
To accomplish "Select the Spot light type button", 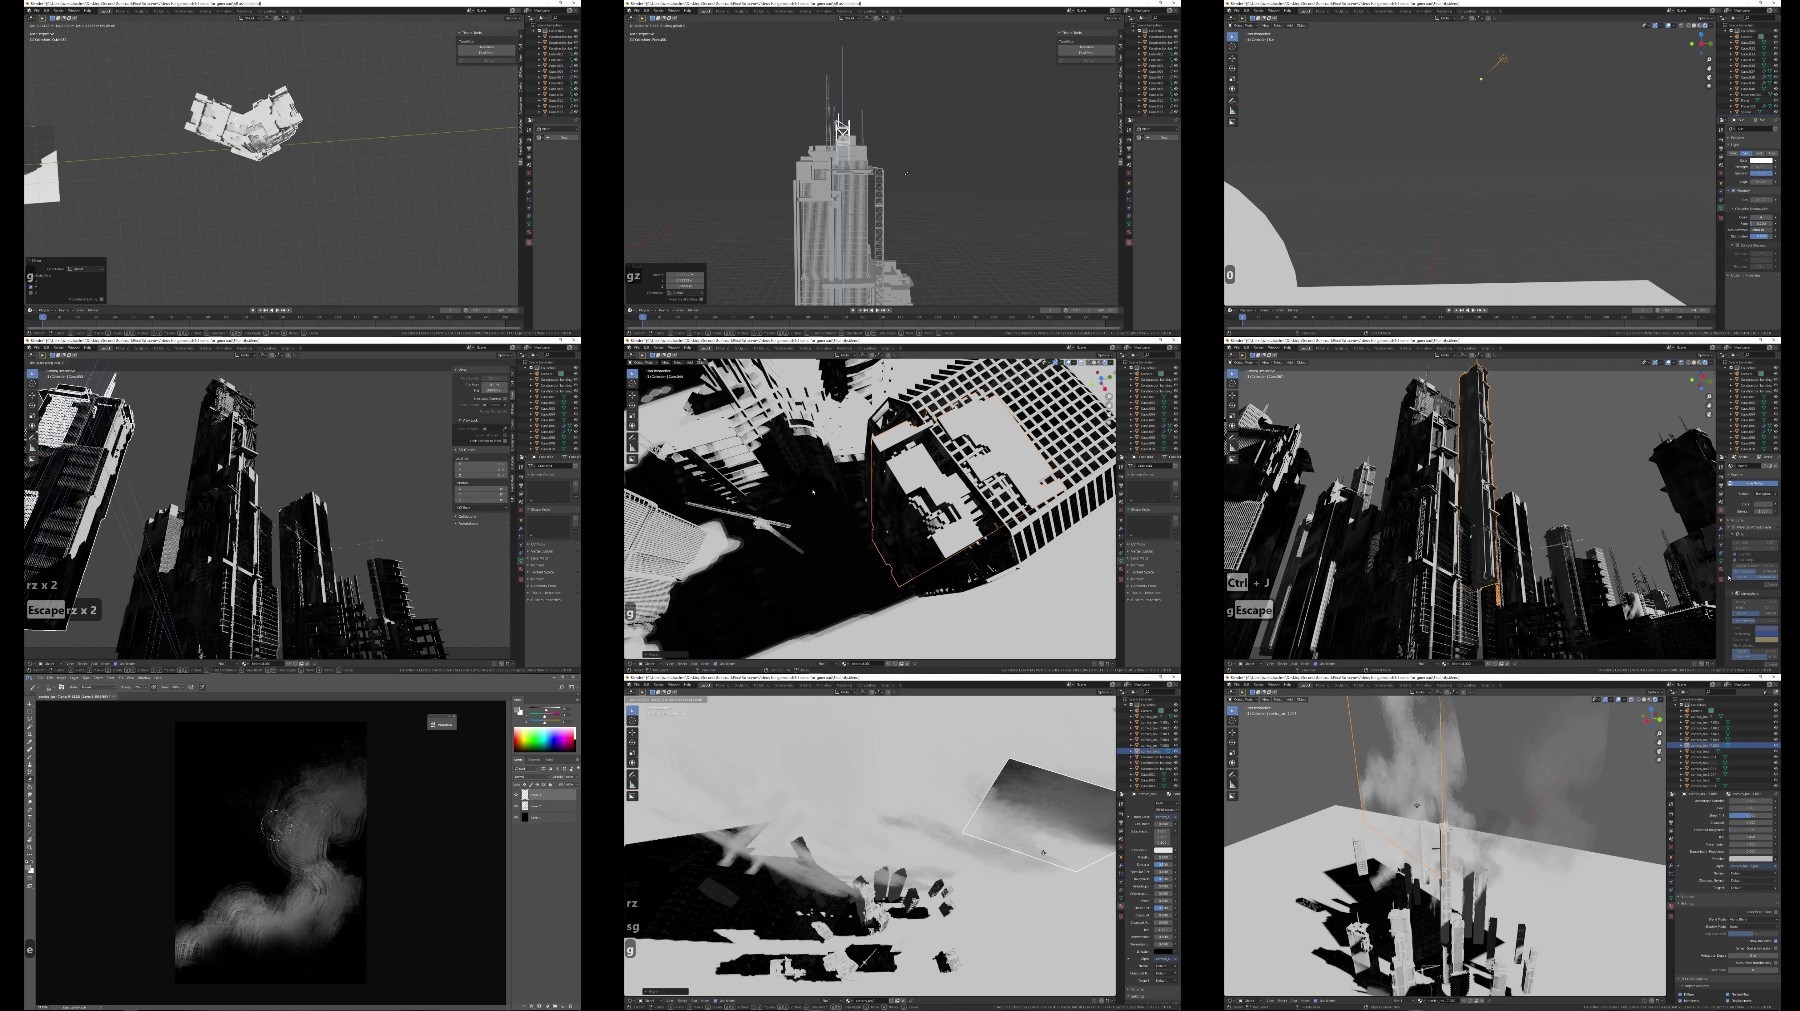I will click(1759, 153).
